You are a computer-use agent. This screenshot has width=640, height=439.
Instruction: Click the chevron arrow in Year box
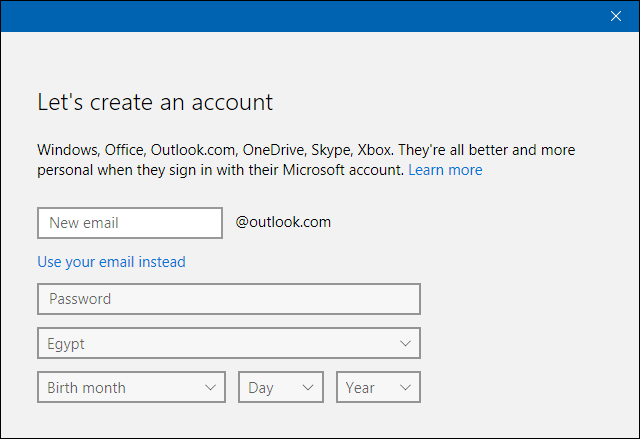(x=405, y=388)
